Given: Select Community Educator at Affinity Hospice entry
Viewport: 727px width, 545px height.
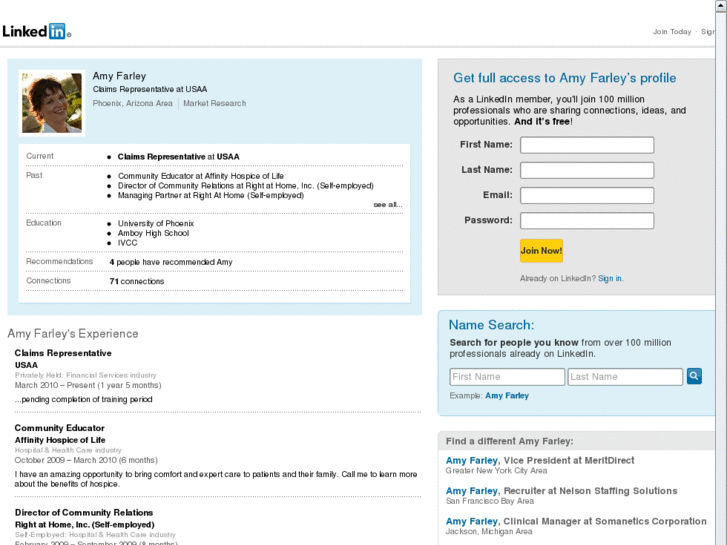Looking at the screenshot, I should pyautogui.click(x=201, y=176).
